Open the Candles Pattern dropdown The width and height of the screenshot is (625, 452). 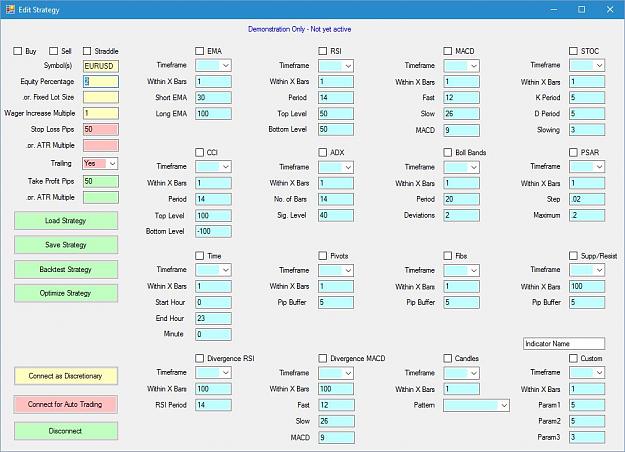[476, 405]
